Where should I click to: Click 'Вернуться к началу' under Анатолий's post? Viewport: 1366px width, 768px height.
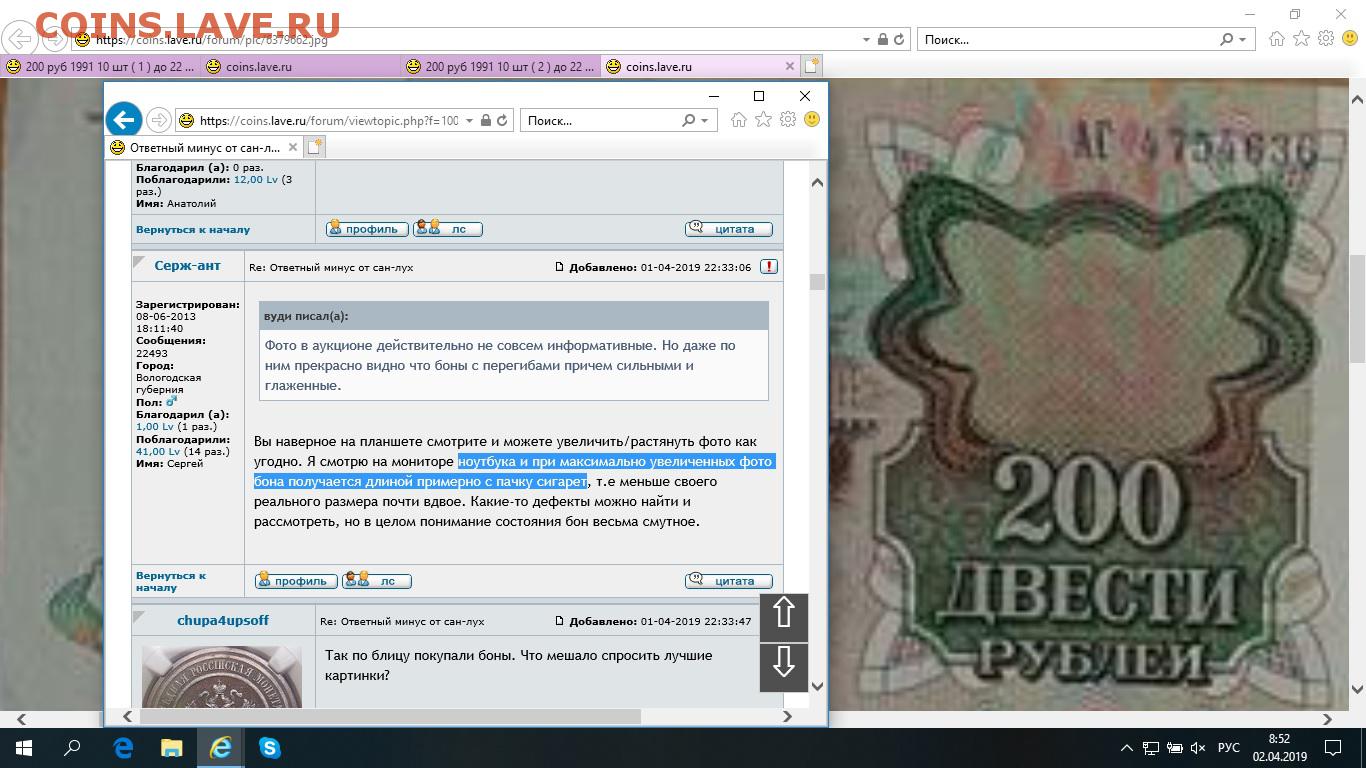pos(193,229)
